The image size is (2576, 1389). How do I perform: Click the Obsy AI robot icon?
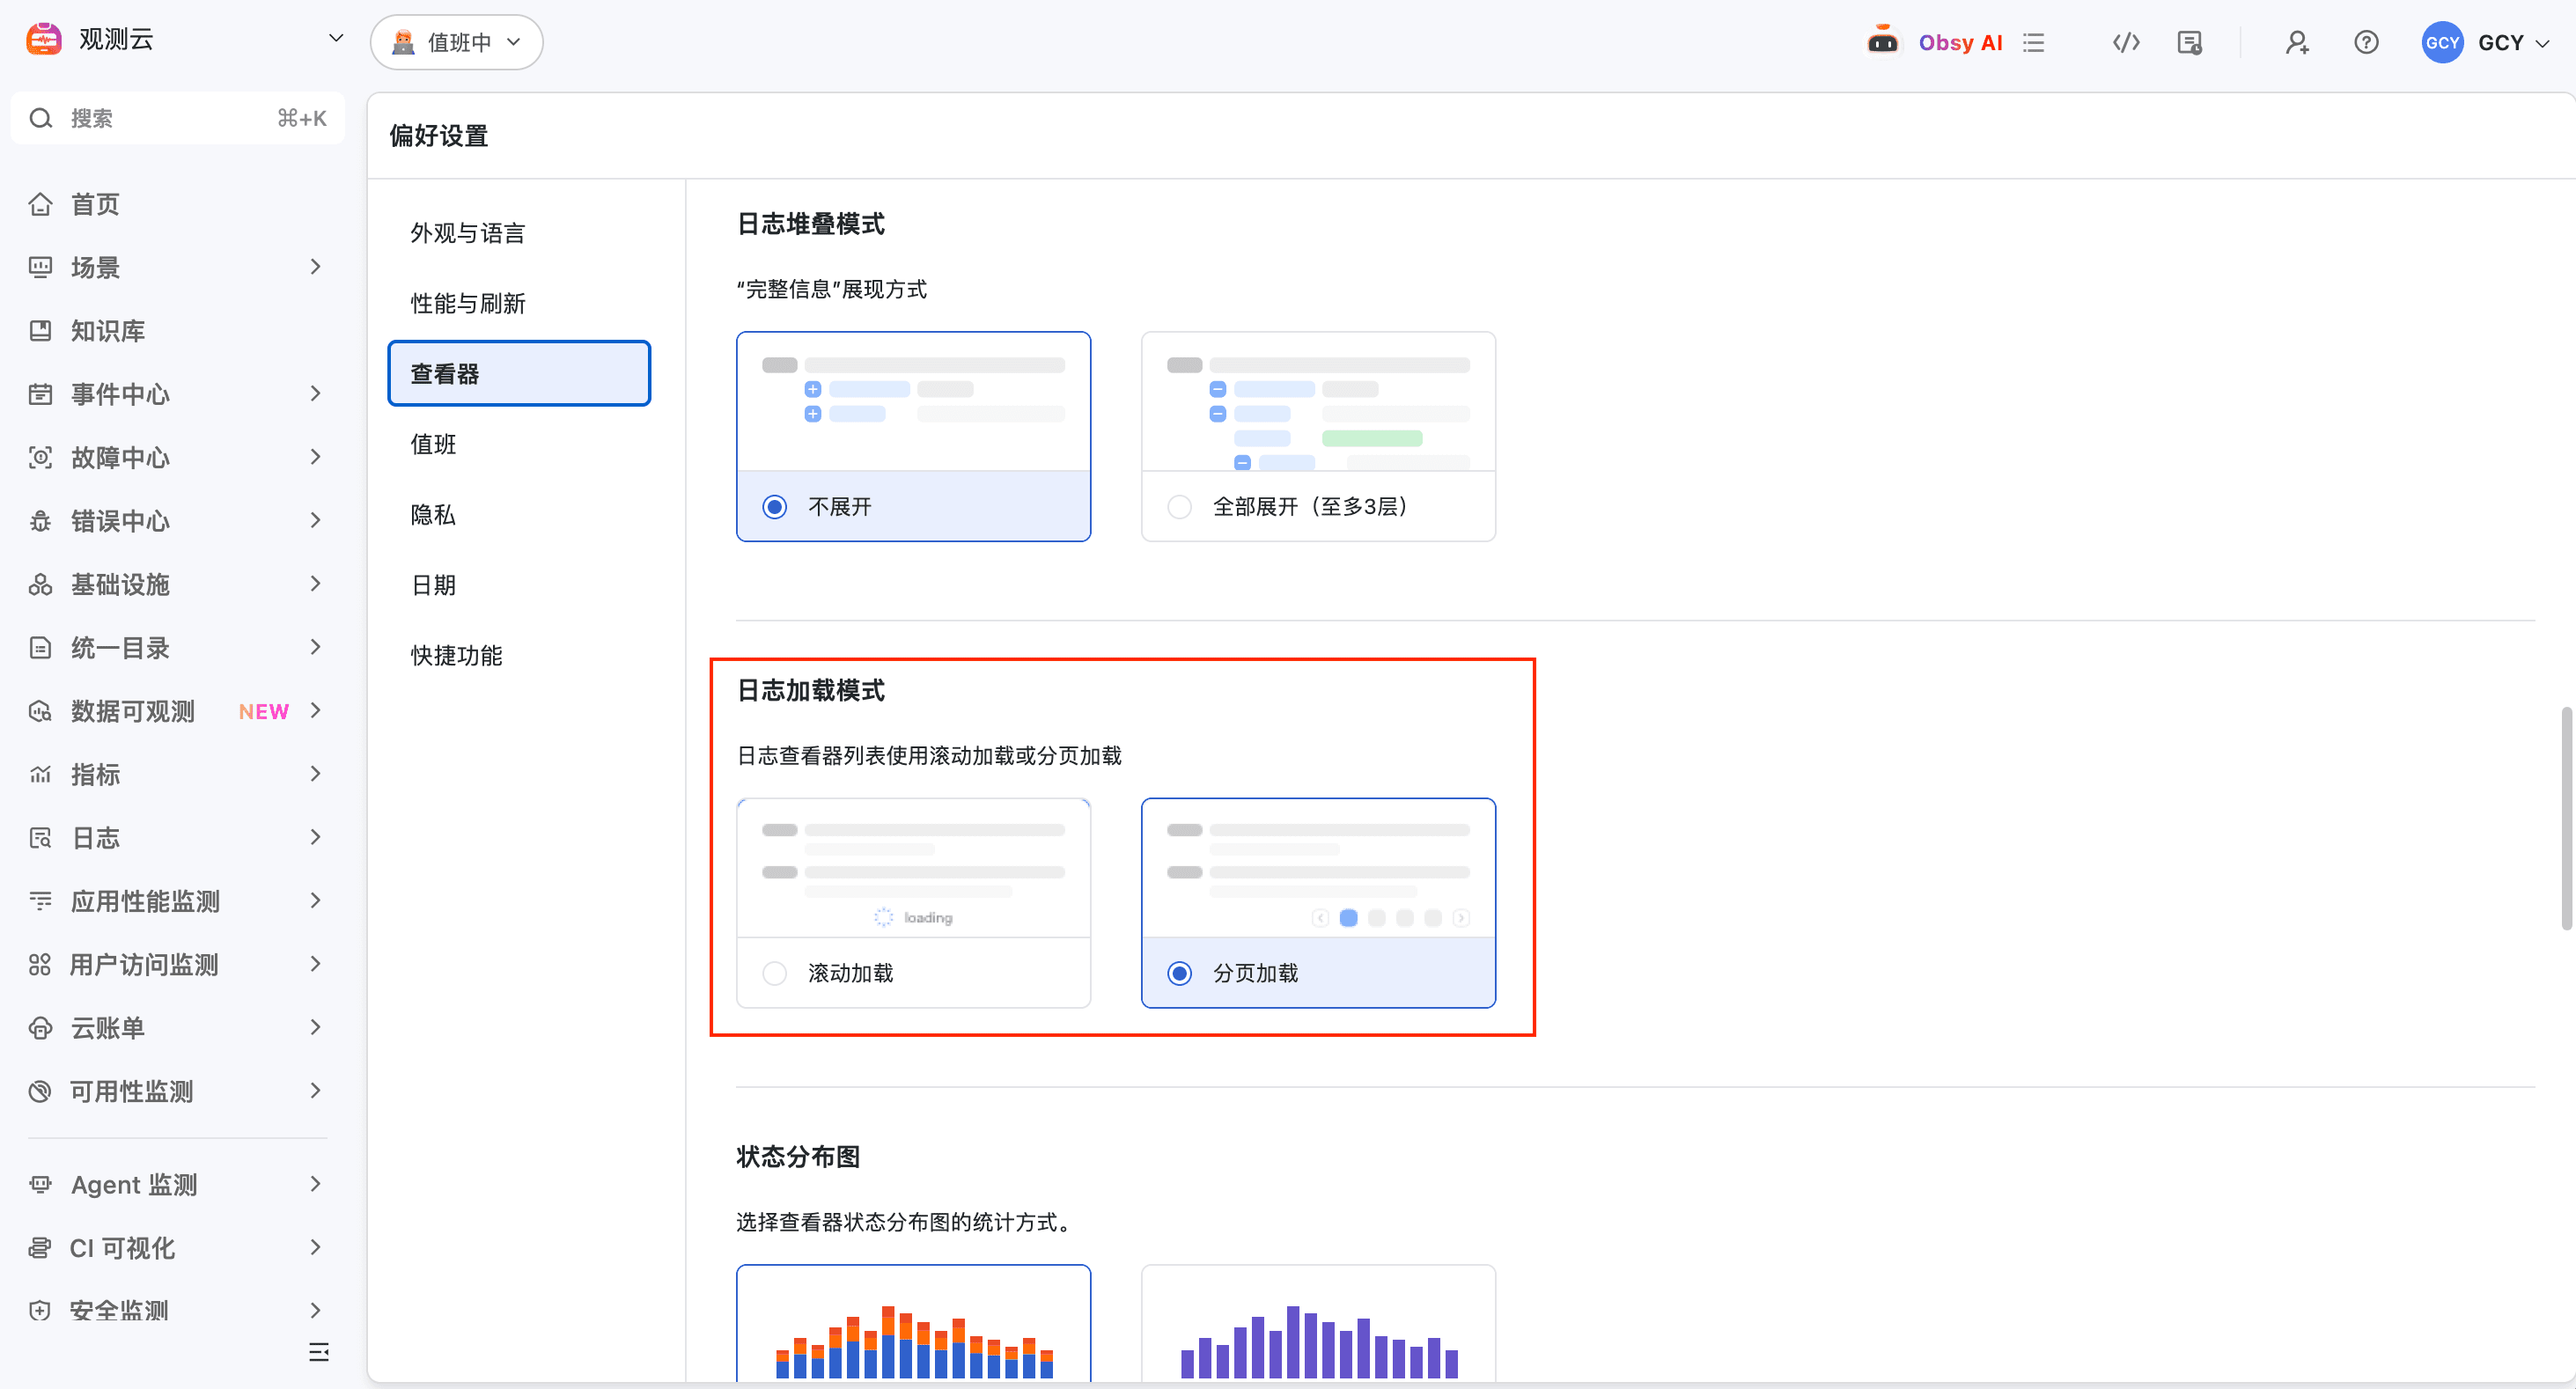click(1882, 41)
